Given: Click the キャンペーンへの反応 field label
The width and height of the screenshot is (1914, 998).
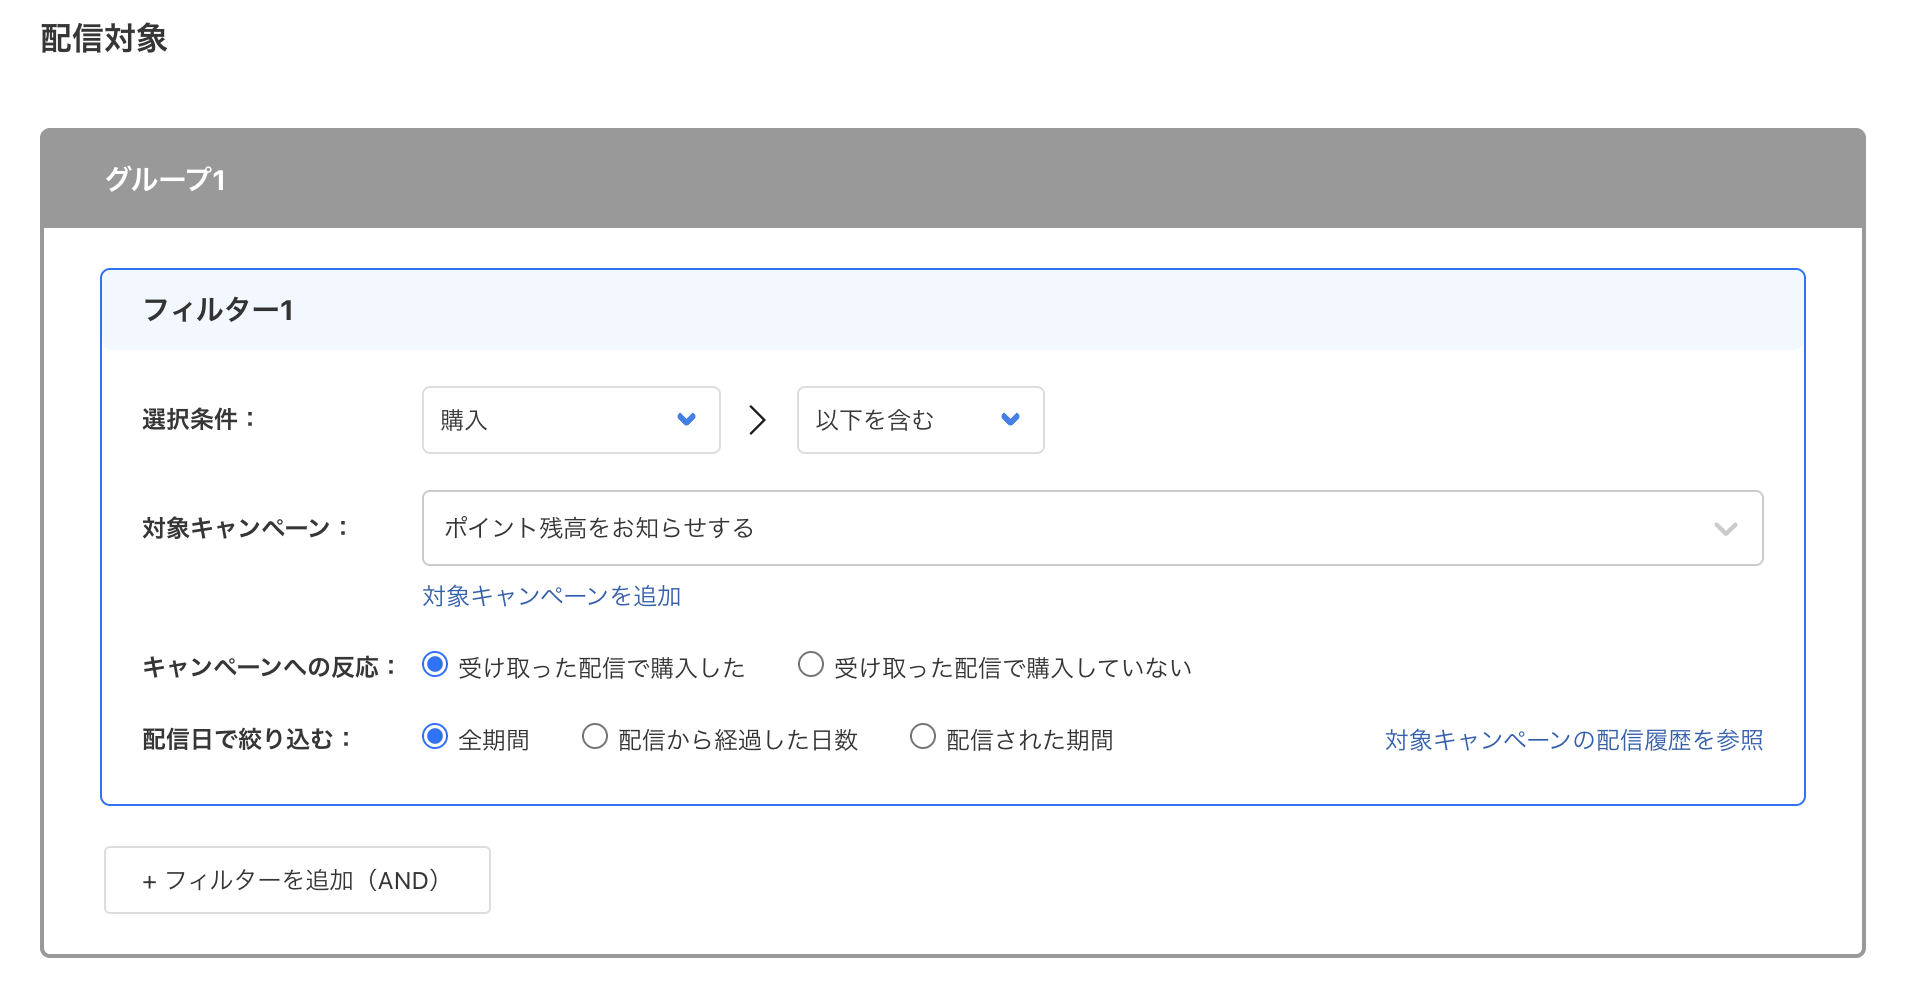Looking at the screenshot, I should point(267,666).
